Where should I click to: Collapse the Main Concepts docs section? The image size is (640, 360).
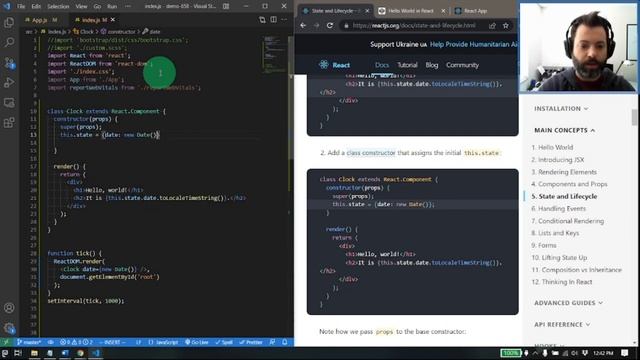564,130
